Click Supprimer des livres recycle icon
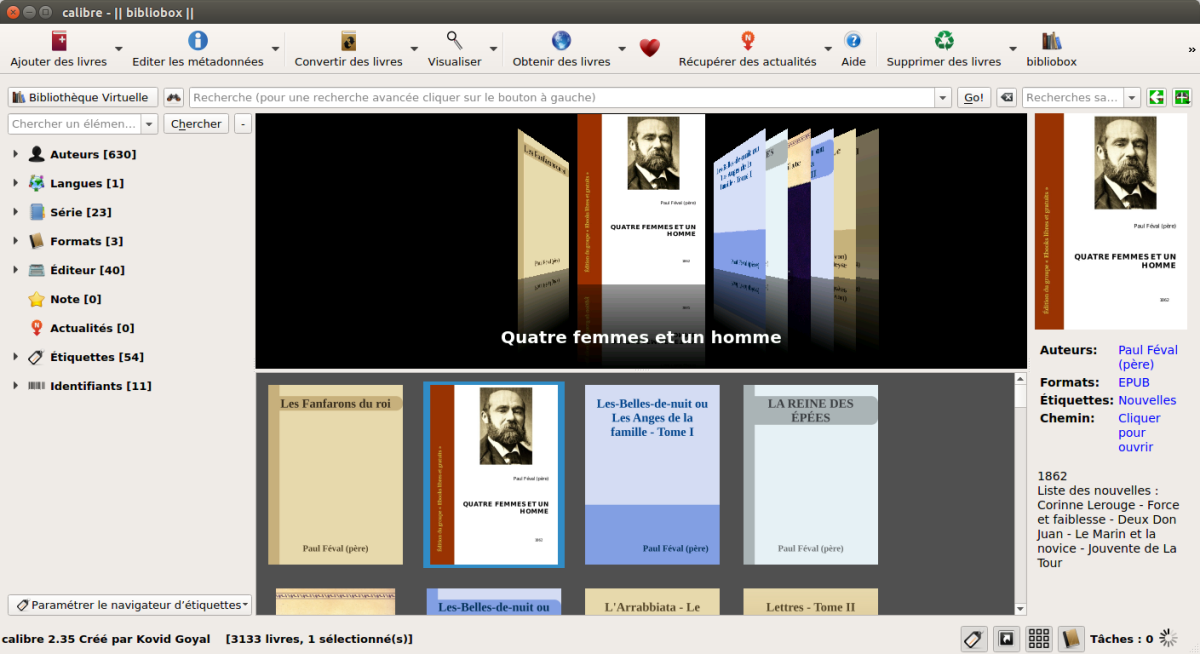The image size is (1200, 654). click(944, 41)
